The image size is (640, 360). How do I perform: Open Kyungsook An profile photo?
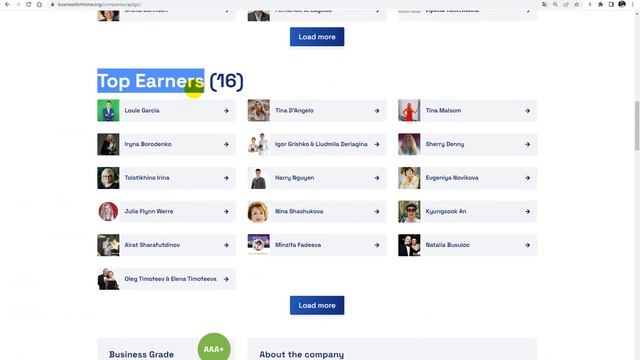click(409, 211)
